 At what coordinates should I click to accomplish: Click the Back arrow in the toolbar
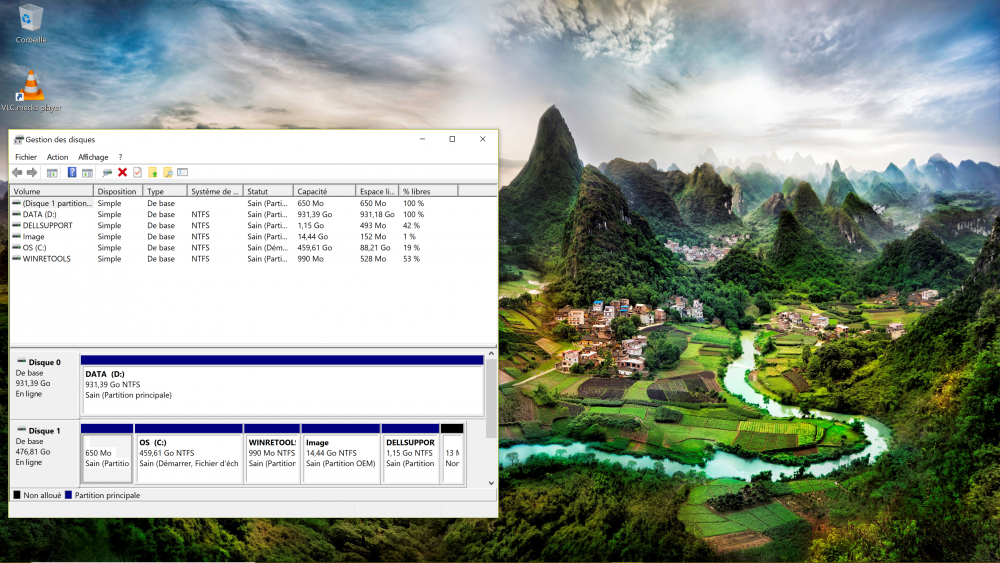point(17,173)
